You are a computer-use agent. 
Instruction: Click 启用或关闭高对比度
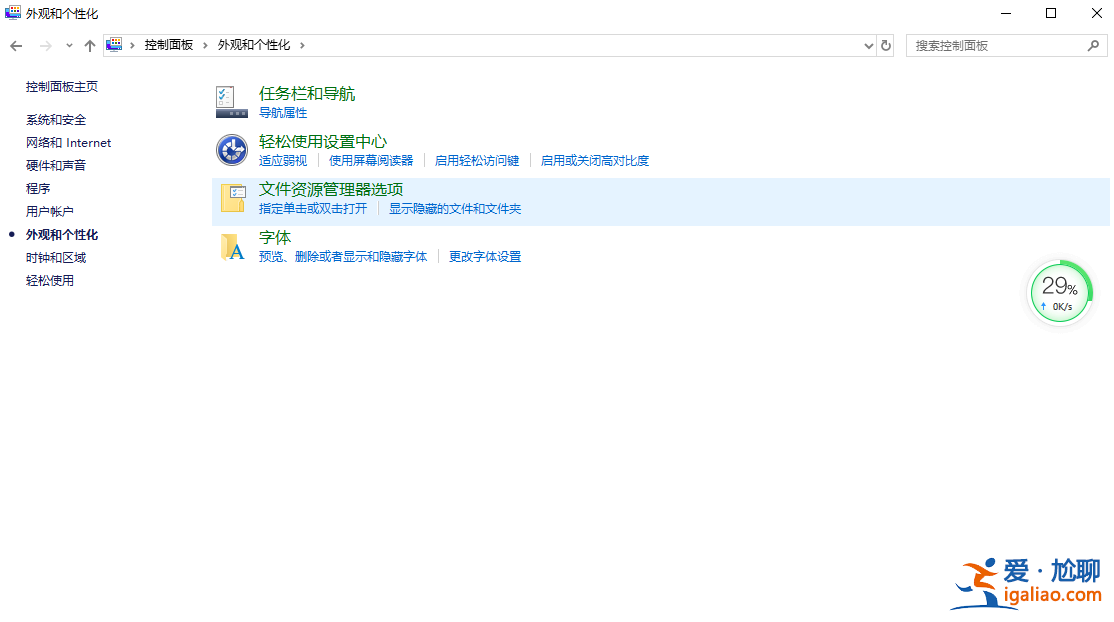coord(594,160)
